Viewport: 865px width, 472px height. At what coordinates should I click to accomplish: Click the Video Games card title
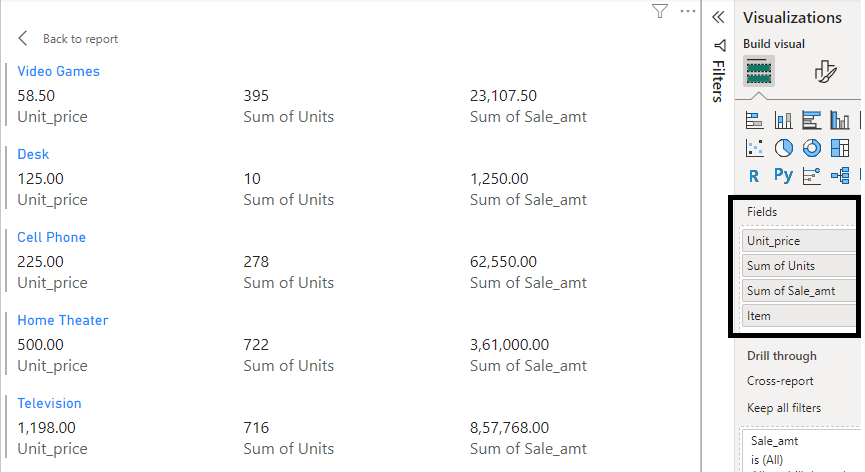click(x=58, y=71)
